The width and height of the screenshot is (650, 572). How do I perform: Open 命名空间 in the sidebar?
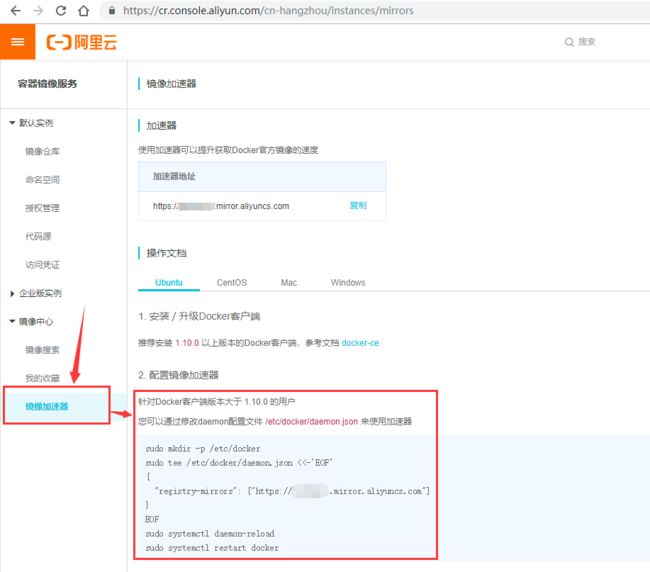click(42, 179)
